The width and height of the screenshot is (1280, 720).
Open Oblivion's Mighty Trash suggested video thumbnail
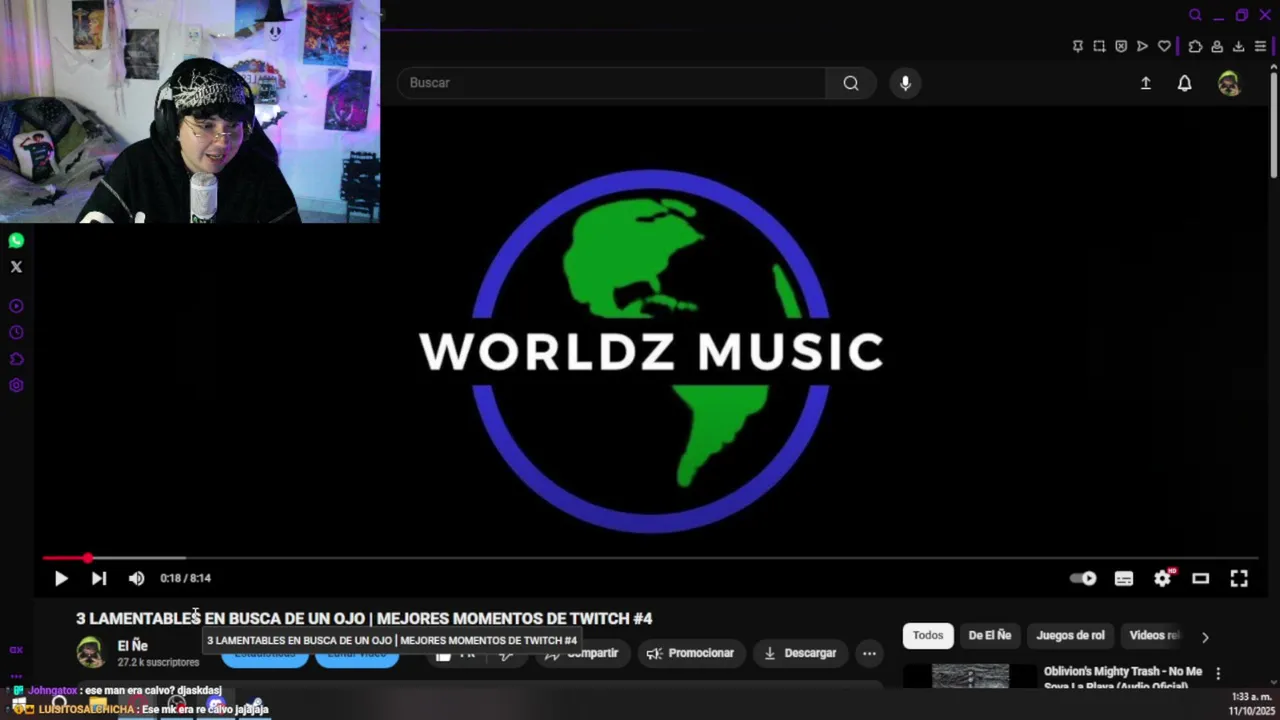click(971, 676)
